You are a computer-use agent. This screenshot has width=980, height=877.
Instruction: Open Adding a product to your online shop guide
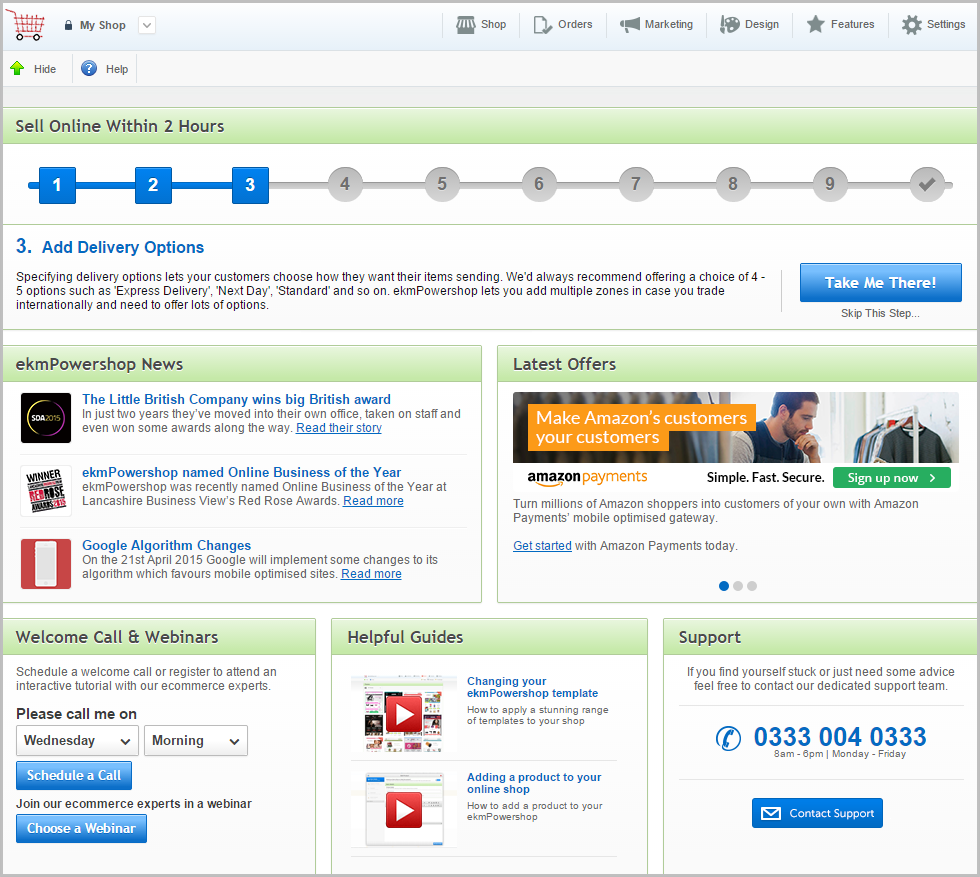coord(534,783)
